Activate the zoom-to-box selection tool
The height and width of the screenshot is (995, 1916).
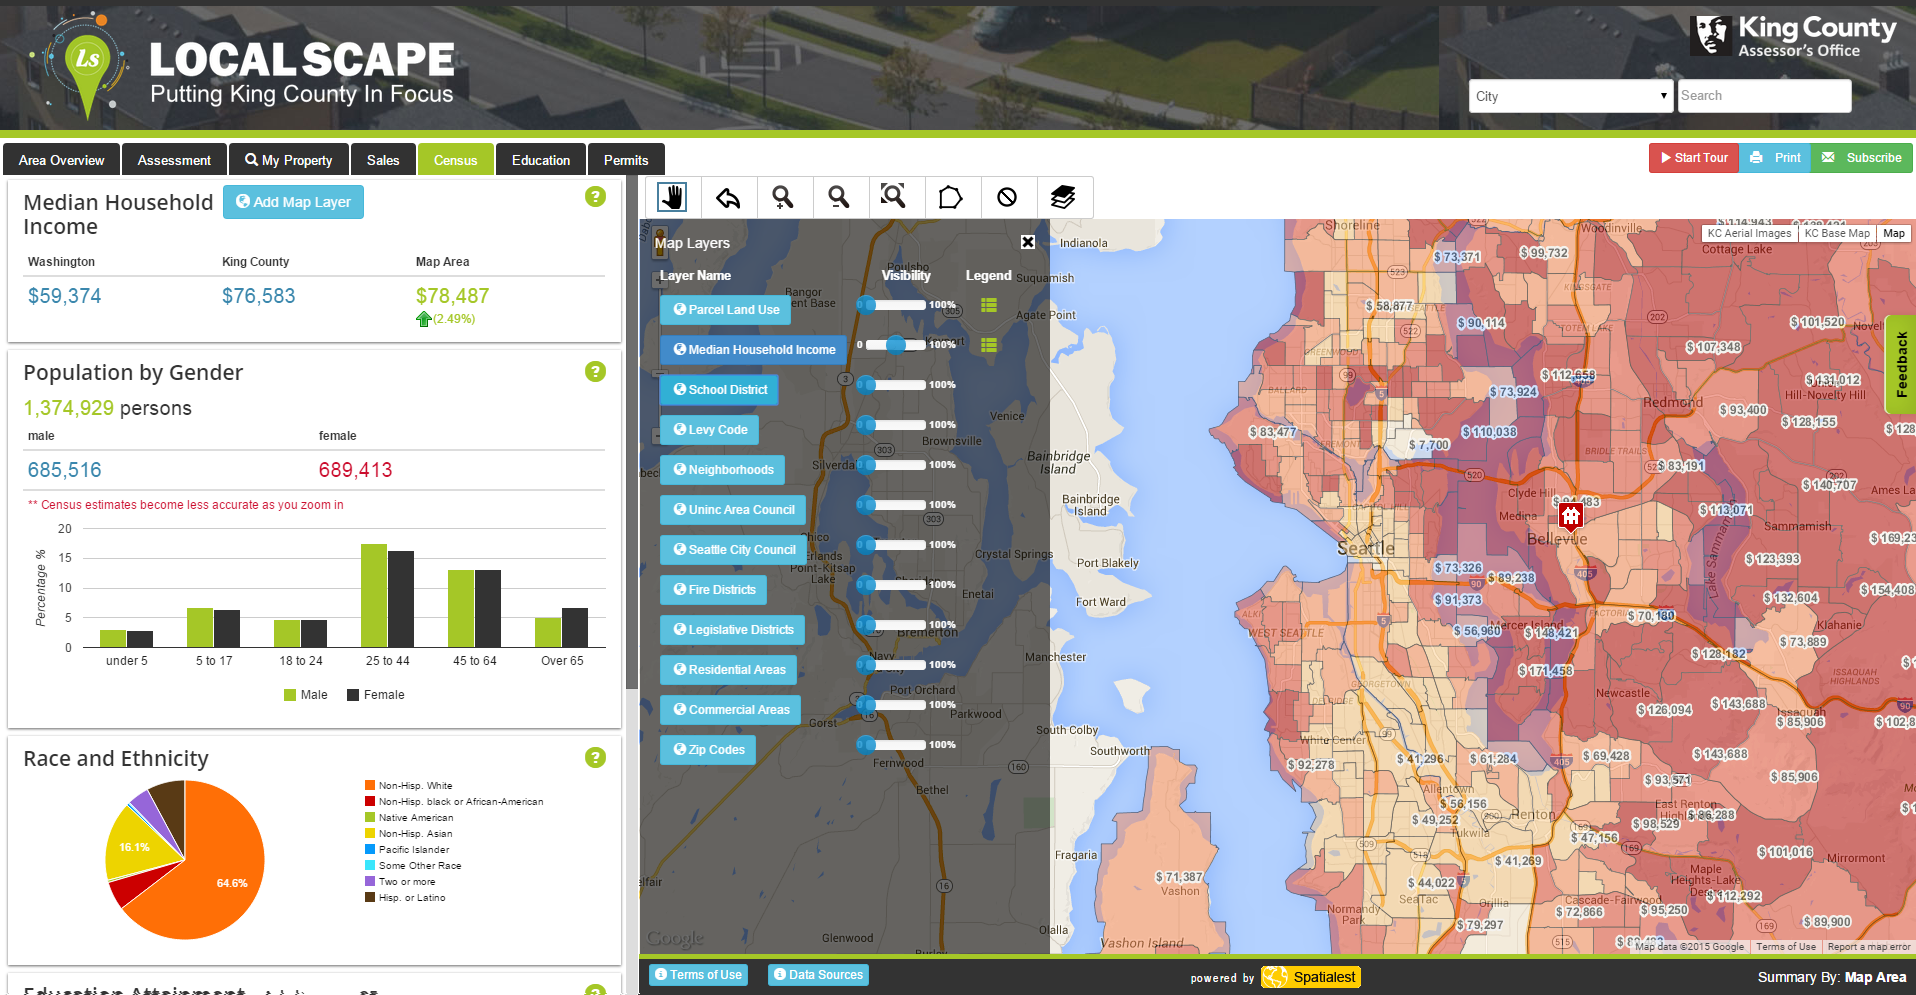896,197
